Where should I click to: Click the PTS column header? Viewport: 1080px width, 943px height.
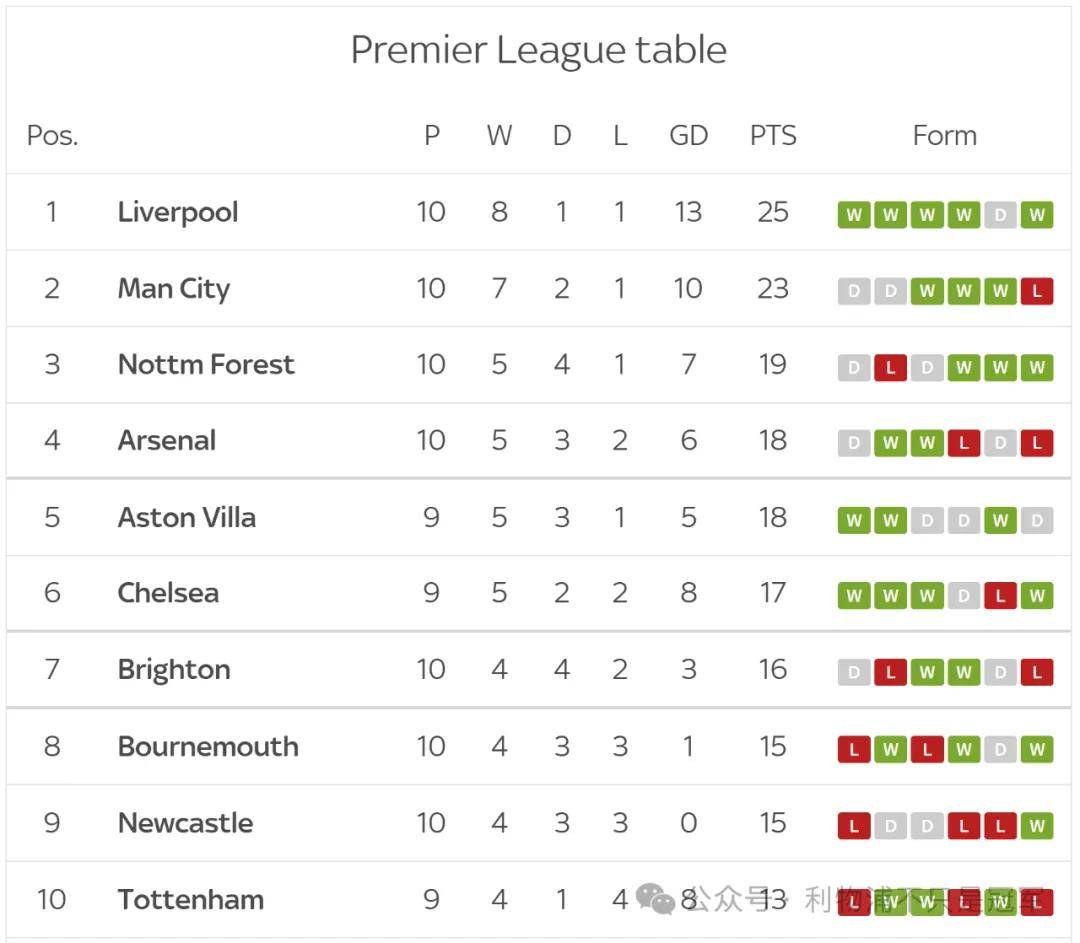coord(773,136)
